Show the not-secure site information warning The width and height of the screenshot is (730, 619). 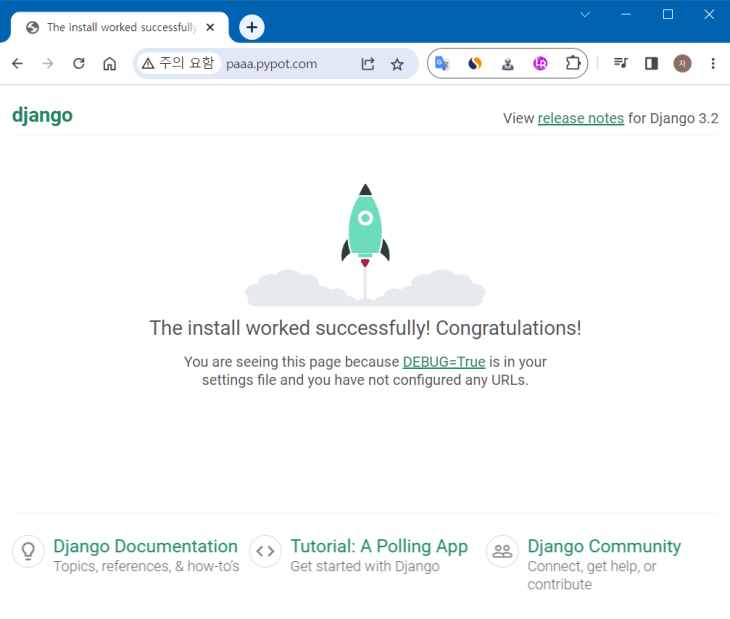(177, 64)
